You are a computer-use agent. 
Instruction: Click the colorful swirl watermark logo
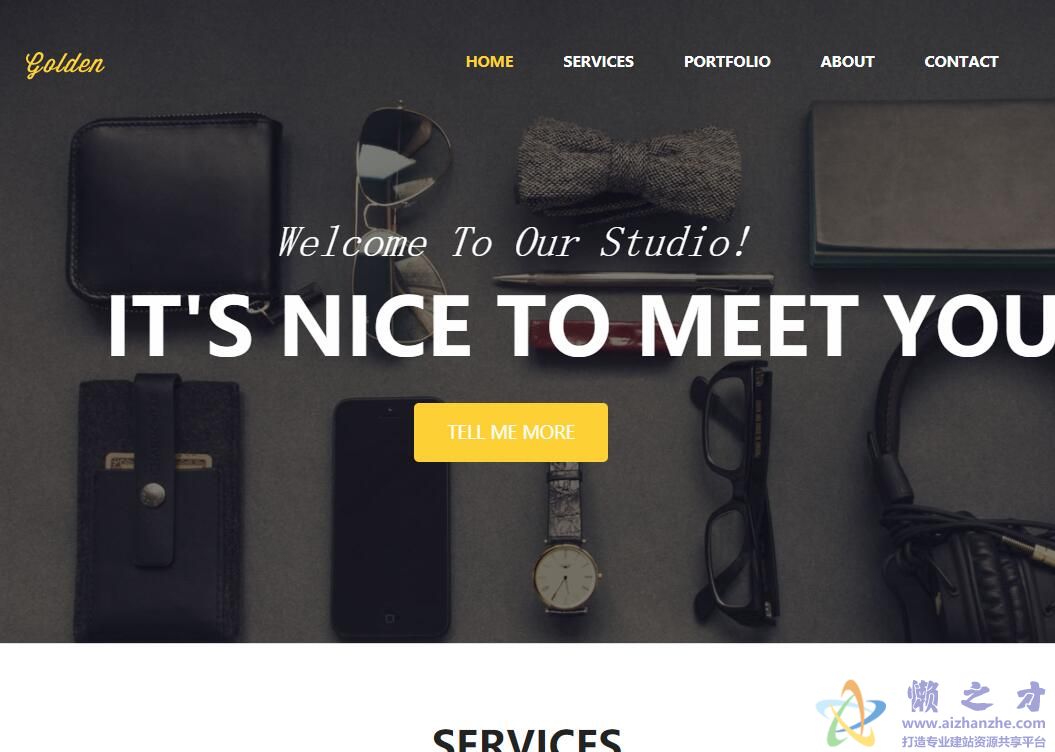[850, 712]
